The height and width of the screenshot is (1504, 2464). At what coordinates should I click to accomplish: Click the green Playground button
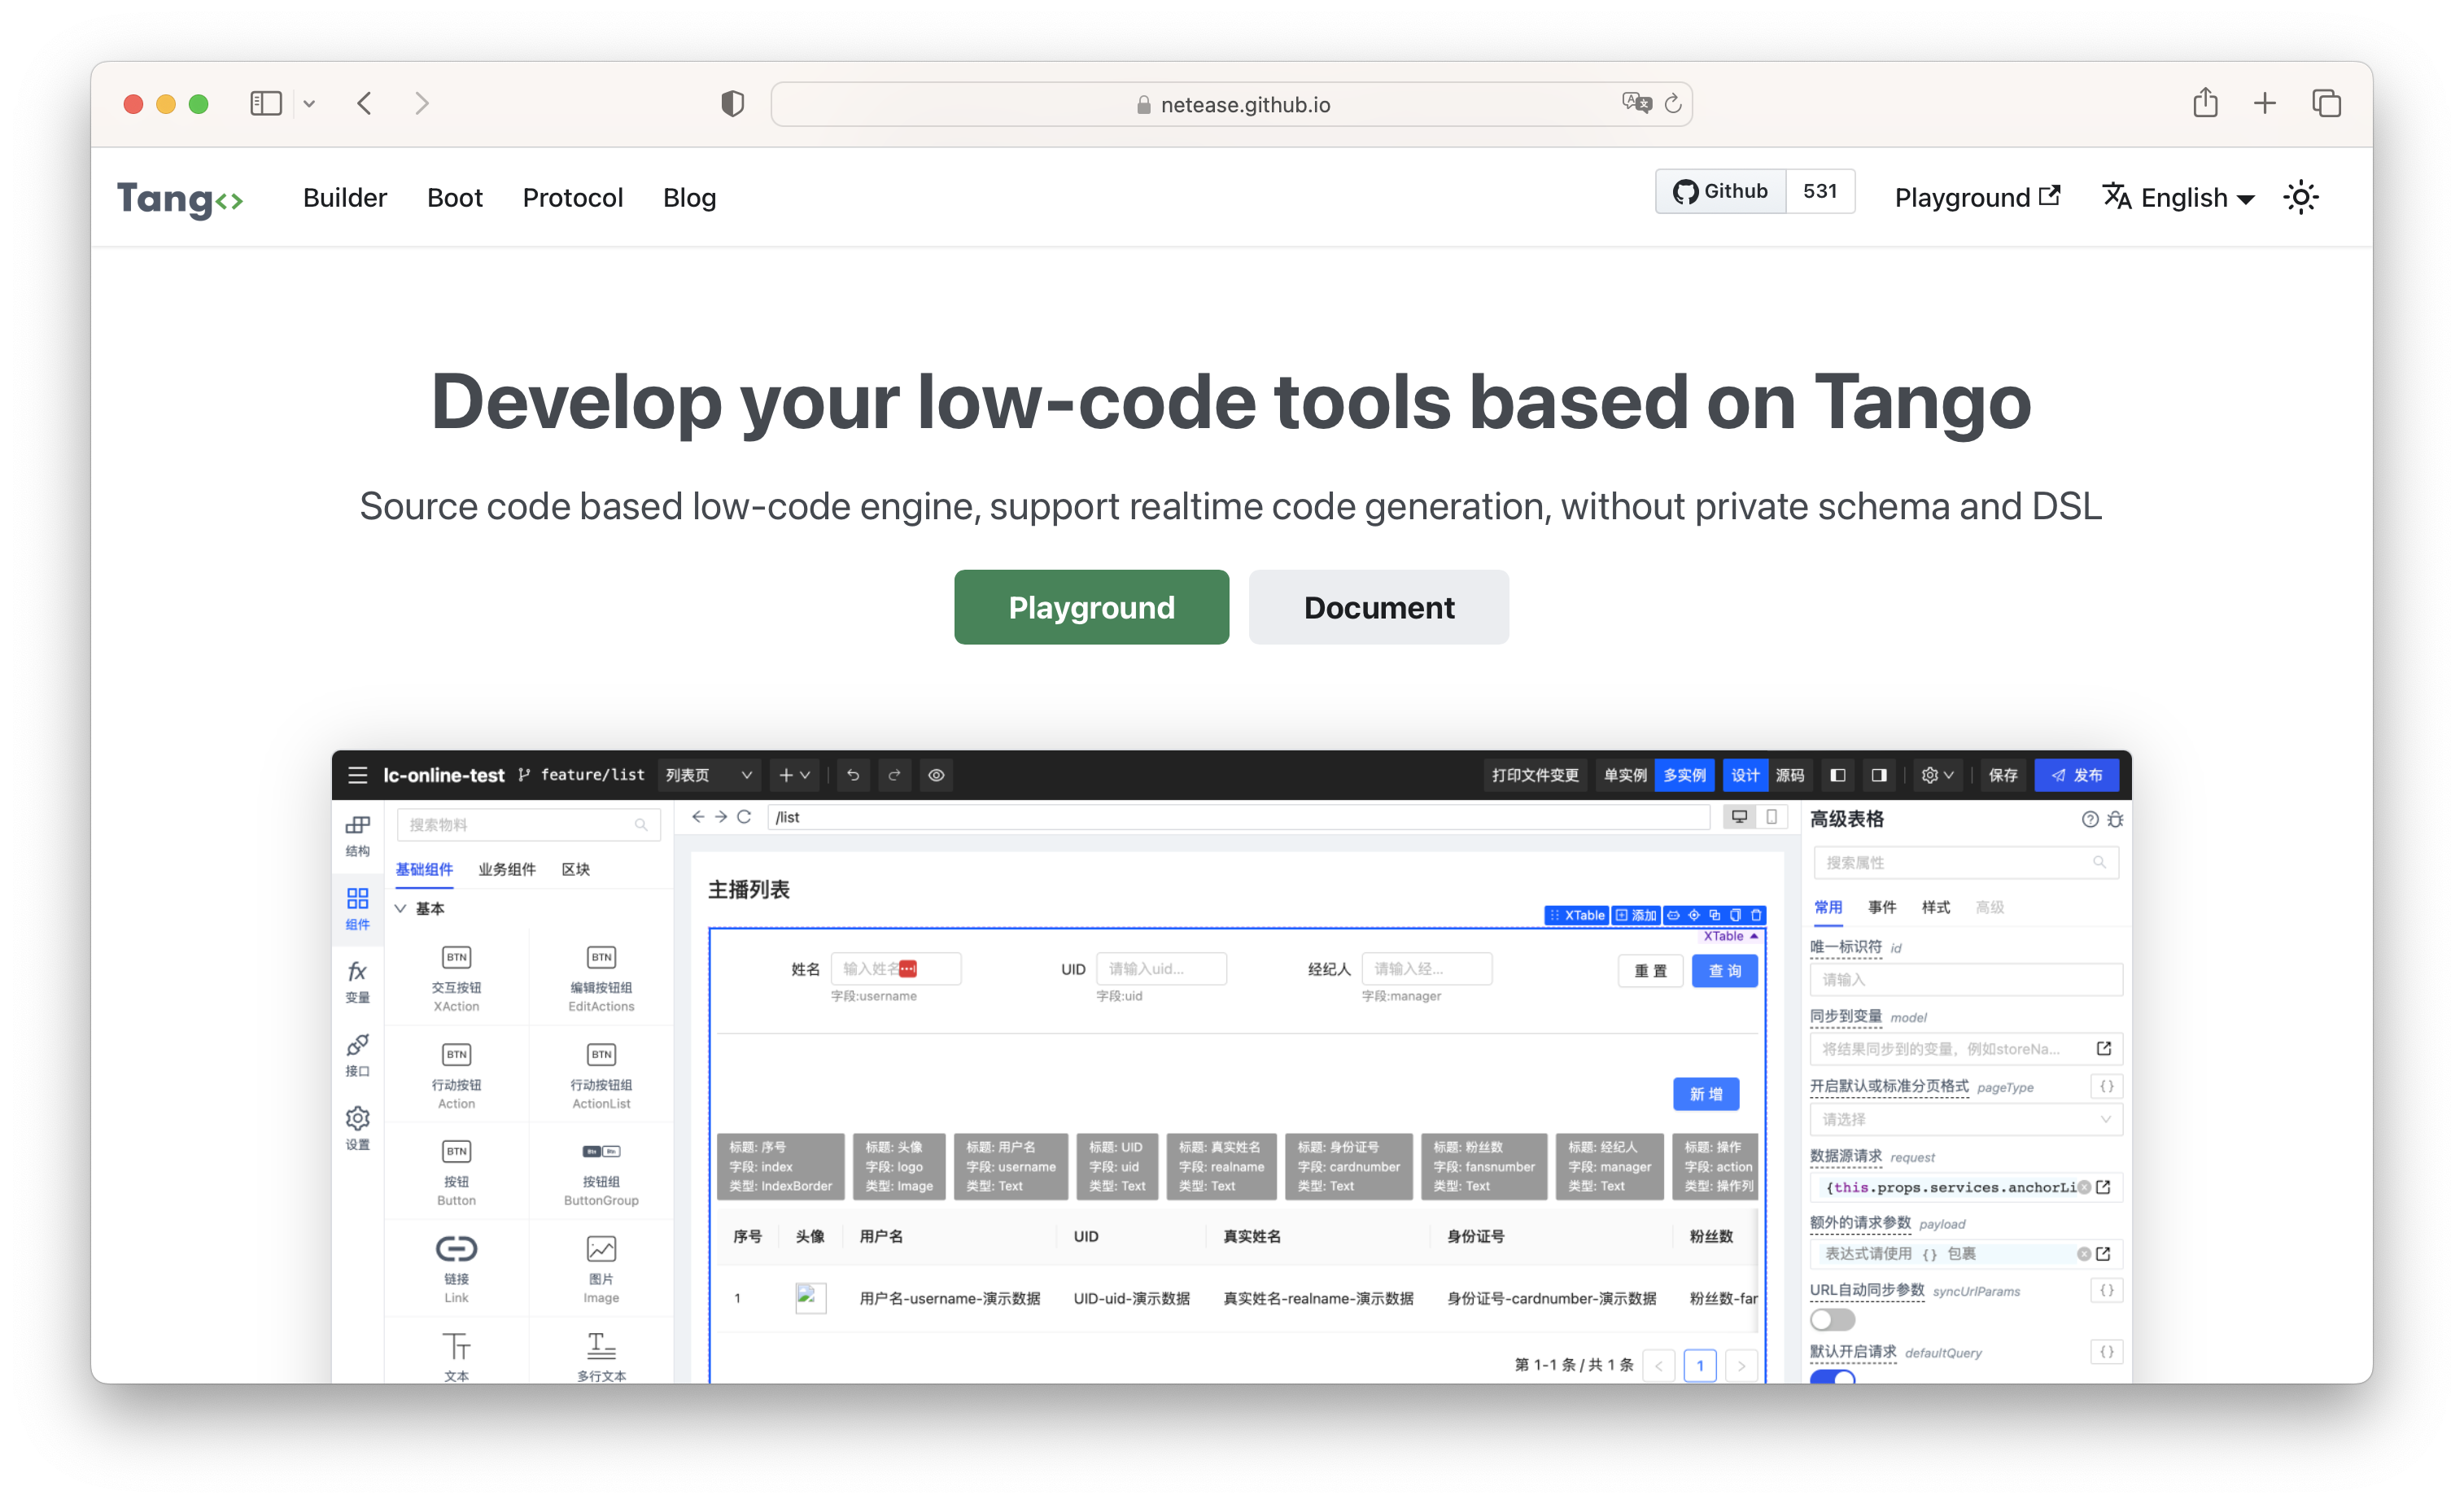click(x=1091, y=607)
